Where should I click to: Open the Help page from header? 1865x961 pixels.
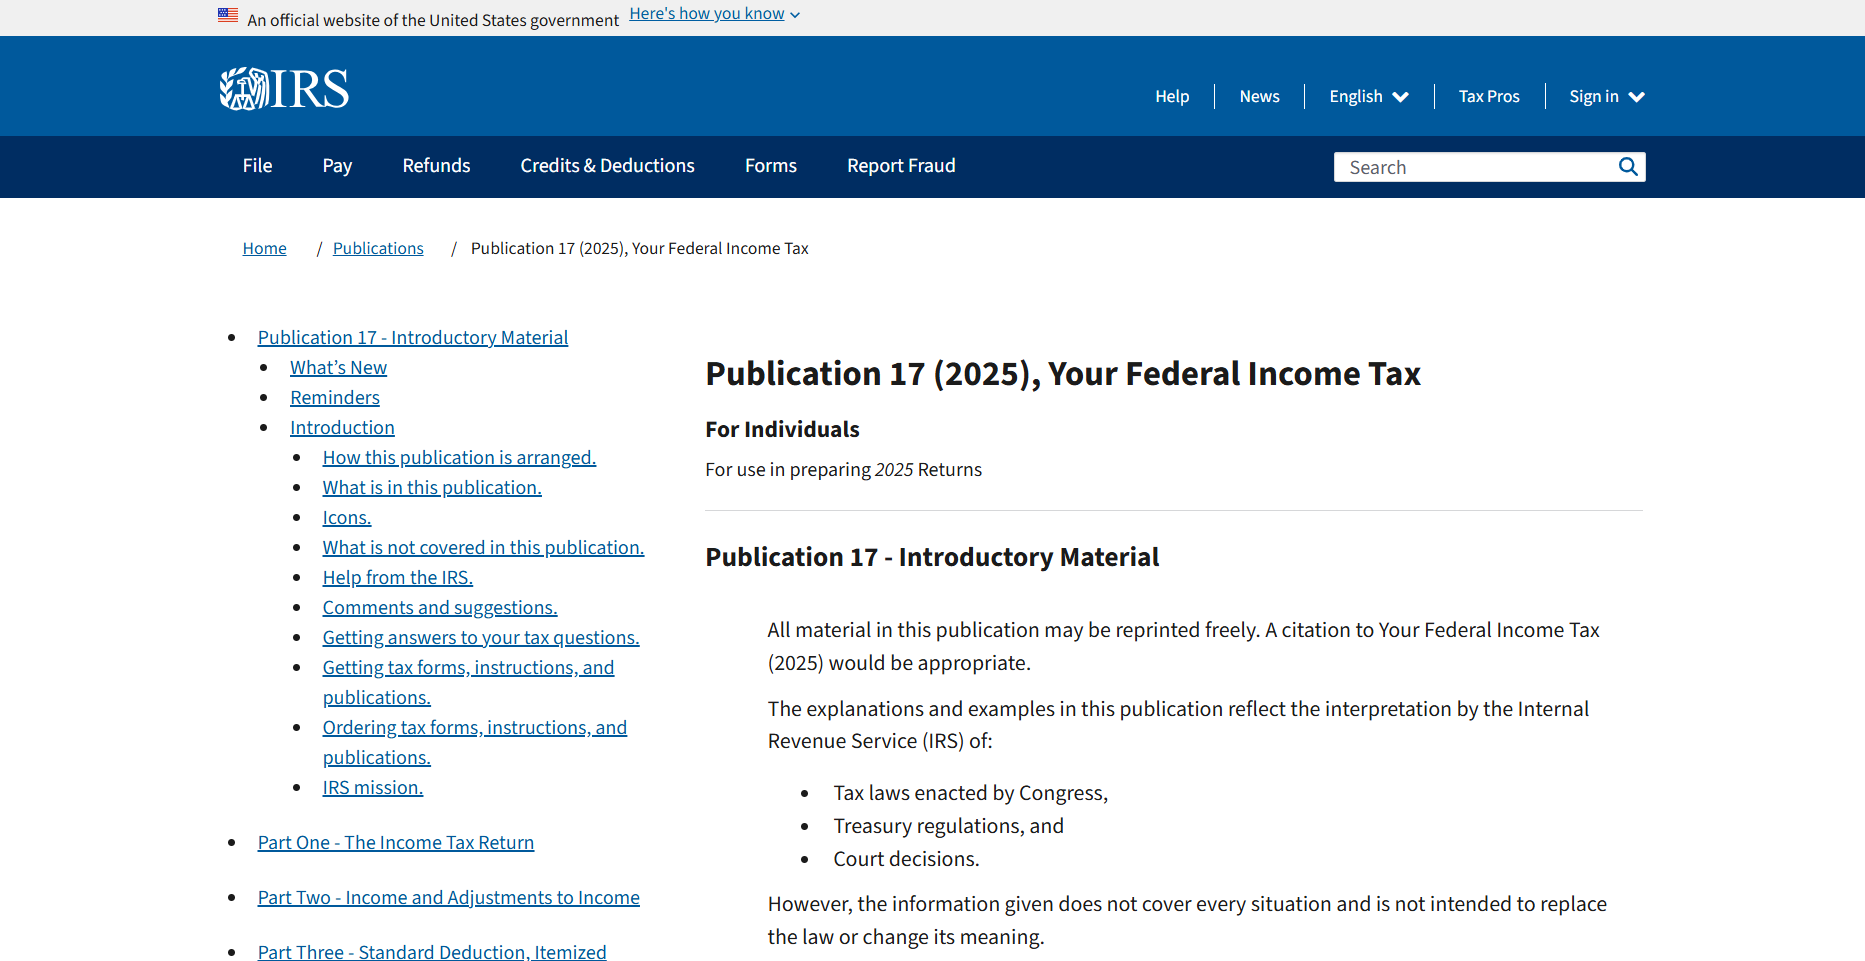pyautogui.click(x=1172, y=96)
